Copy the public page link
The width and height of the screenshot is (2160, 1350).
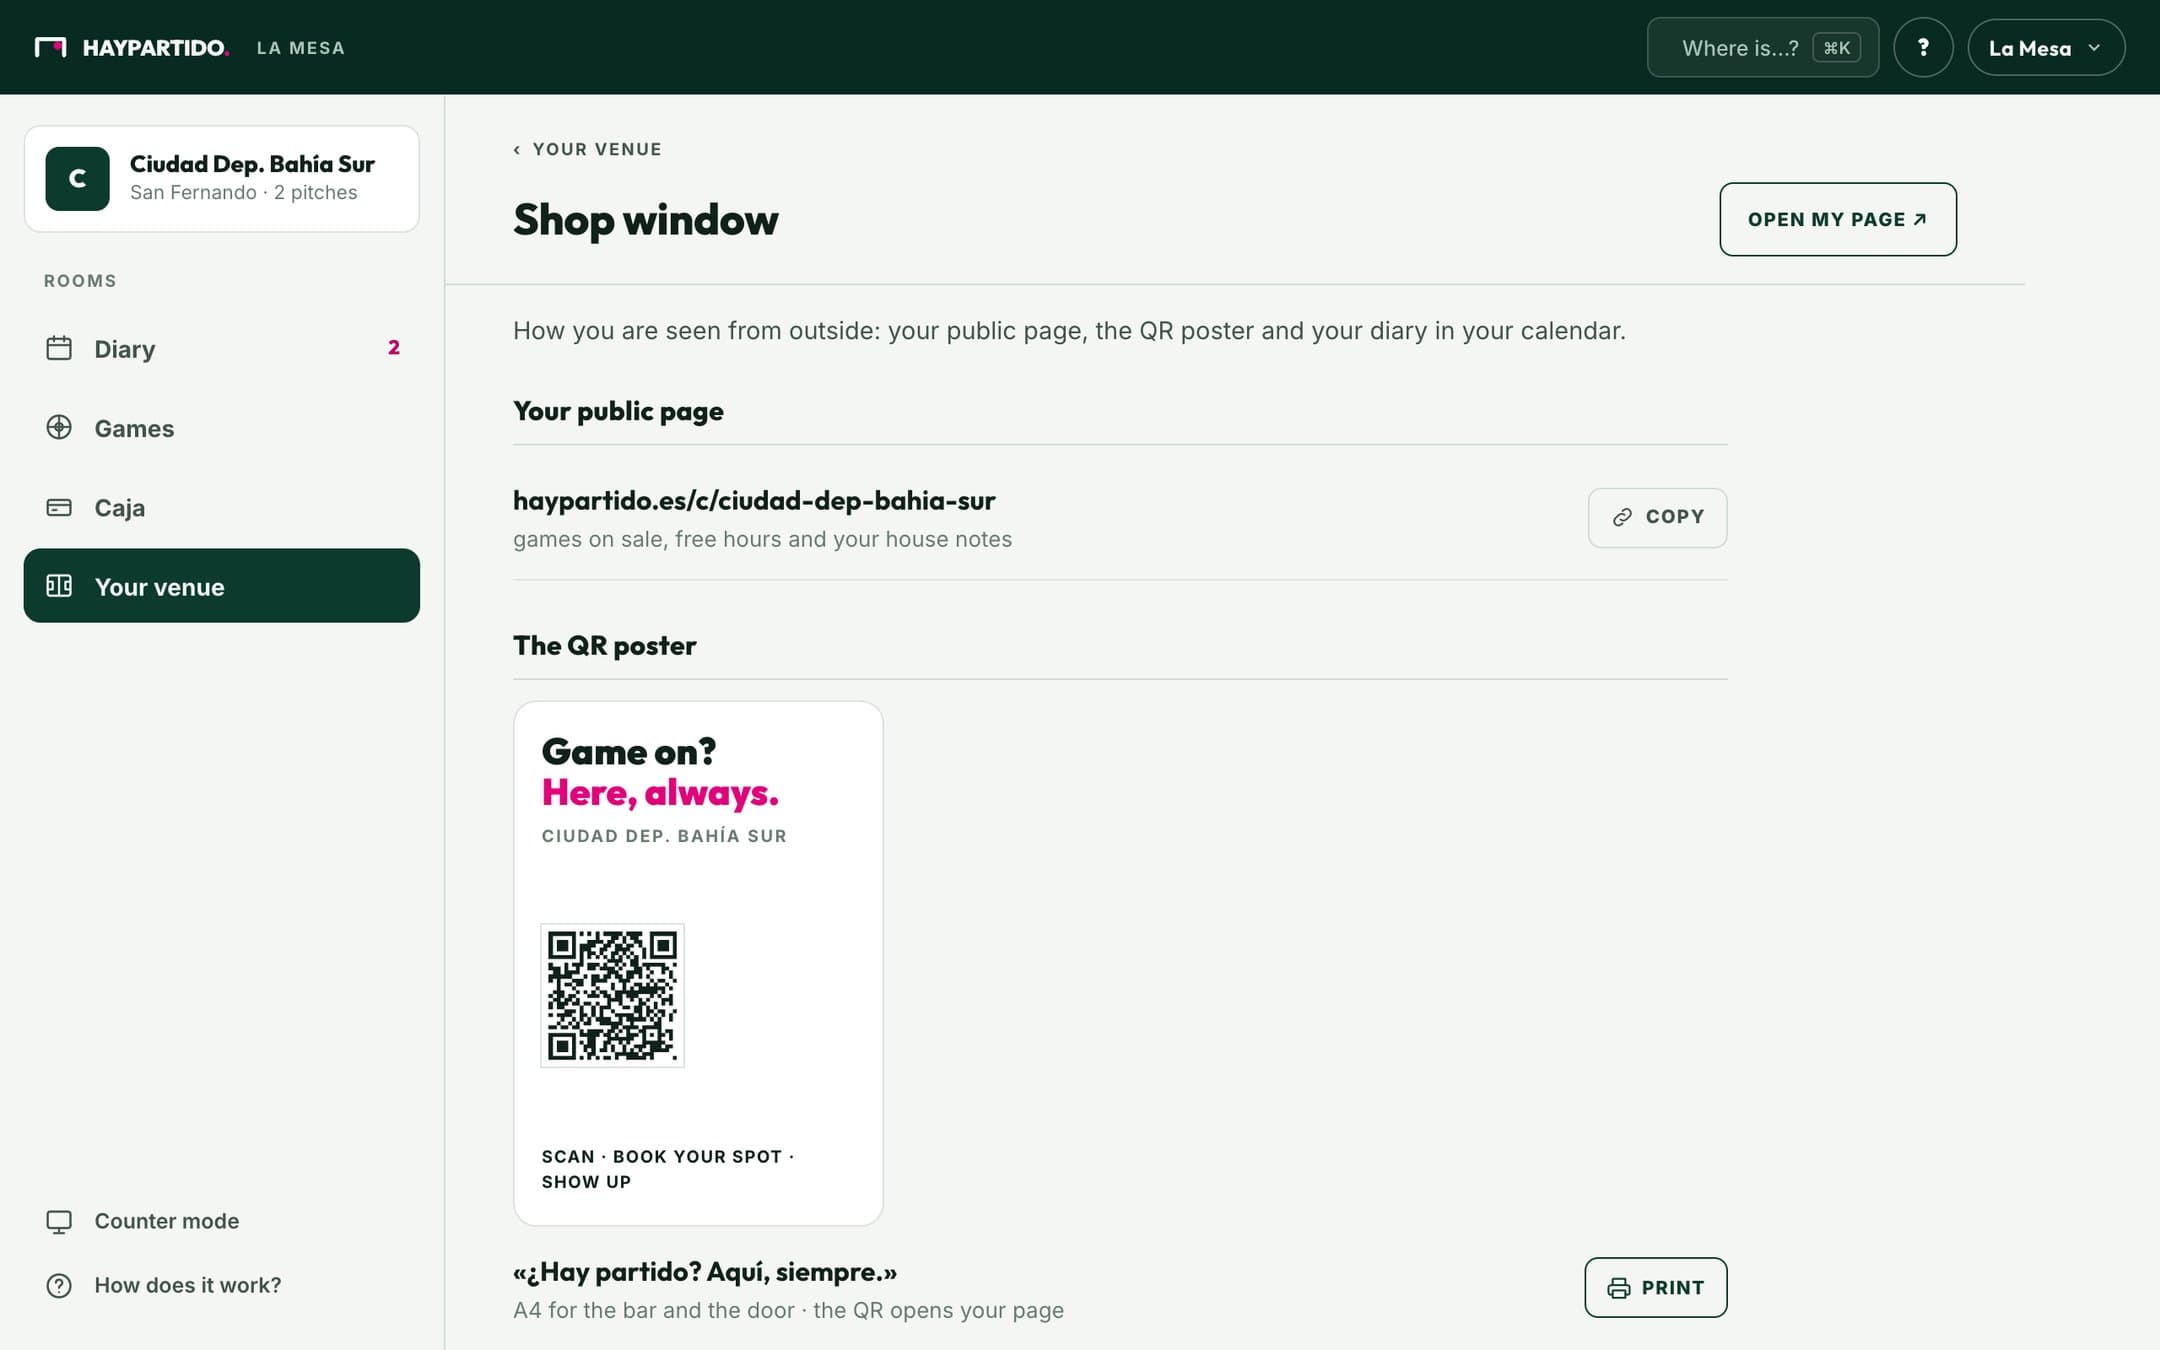point(1657,517)
